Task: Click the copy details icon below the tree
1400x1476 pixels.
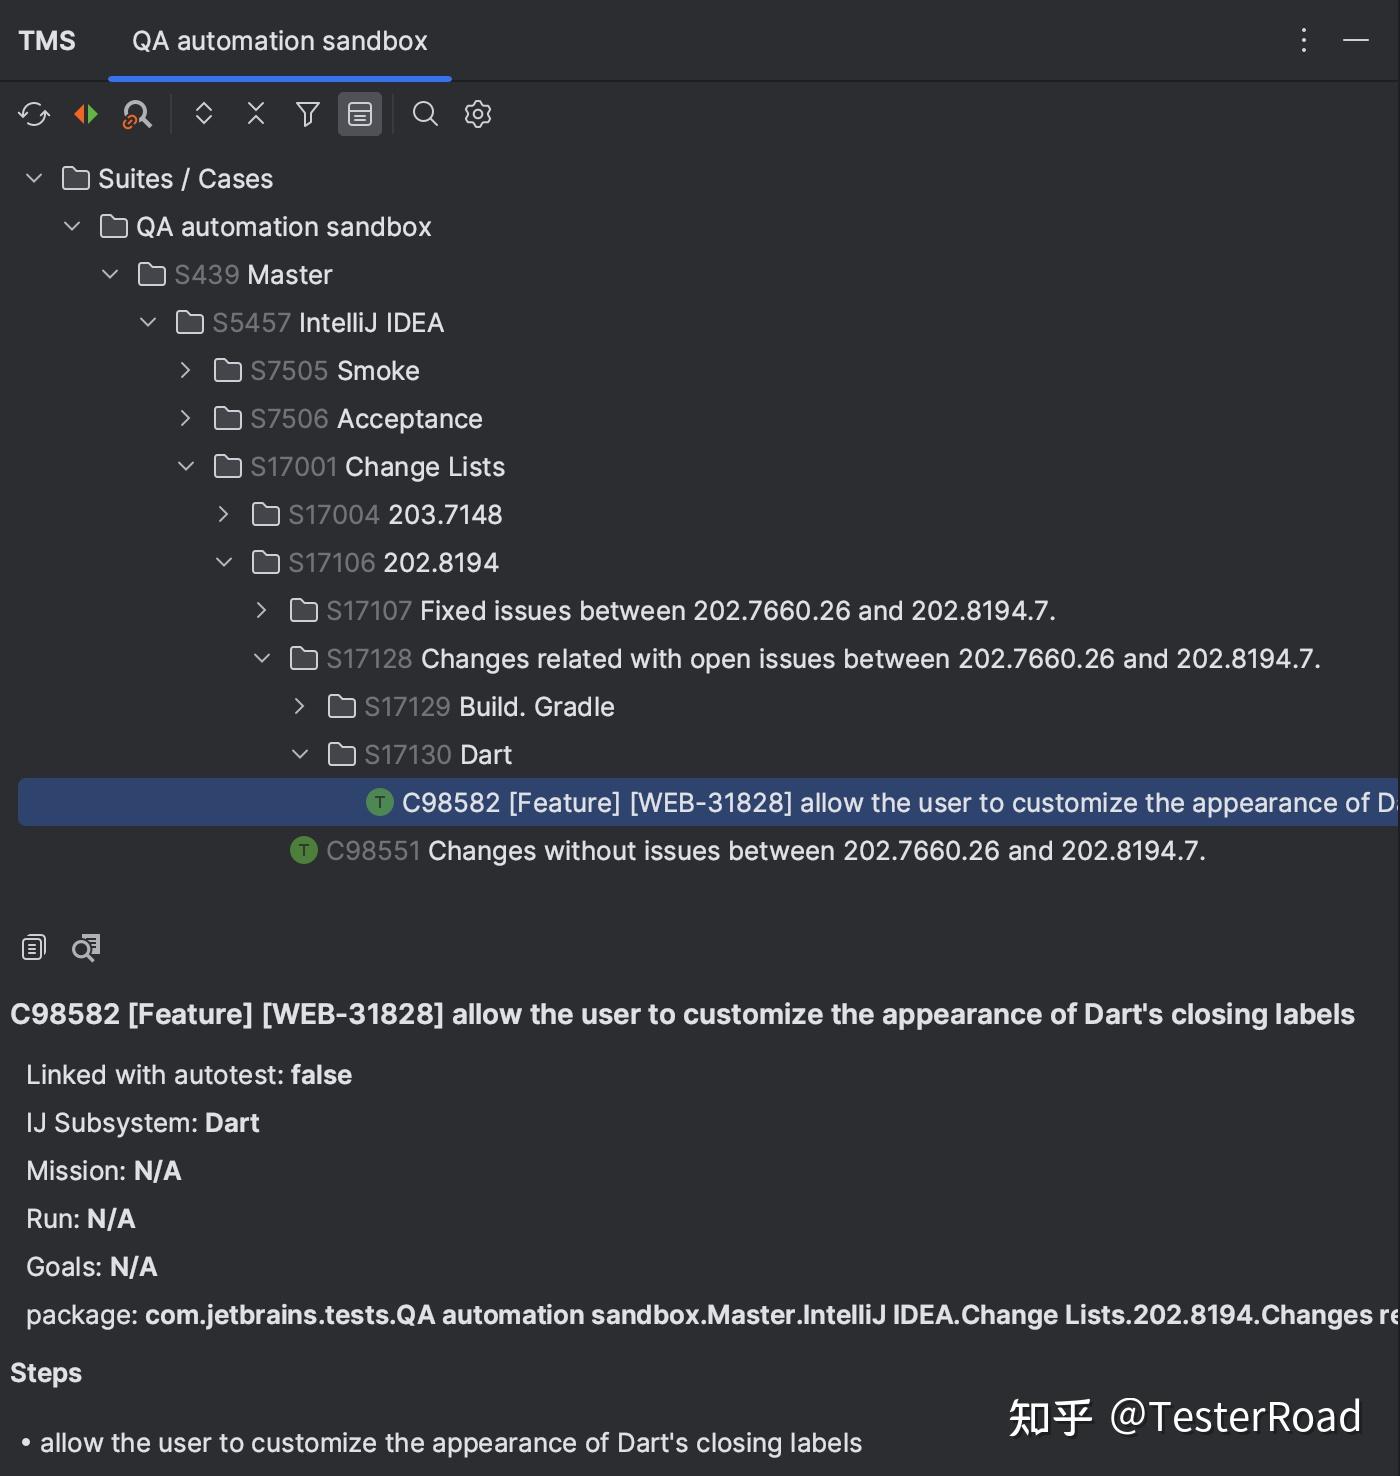Action: pyautogui.click(x=33, y=947)
